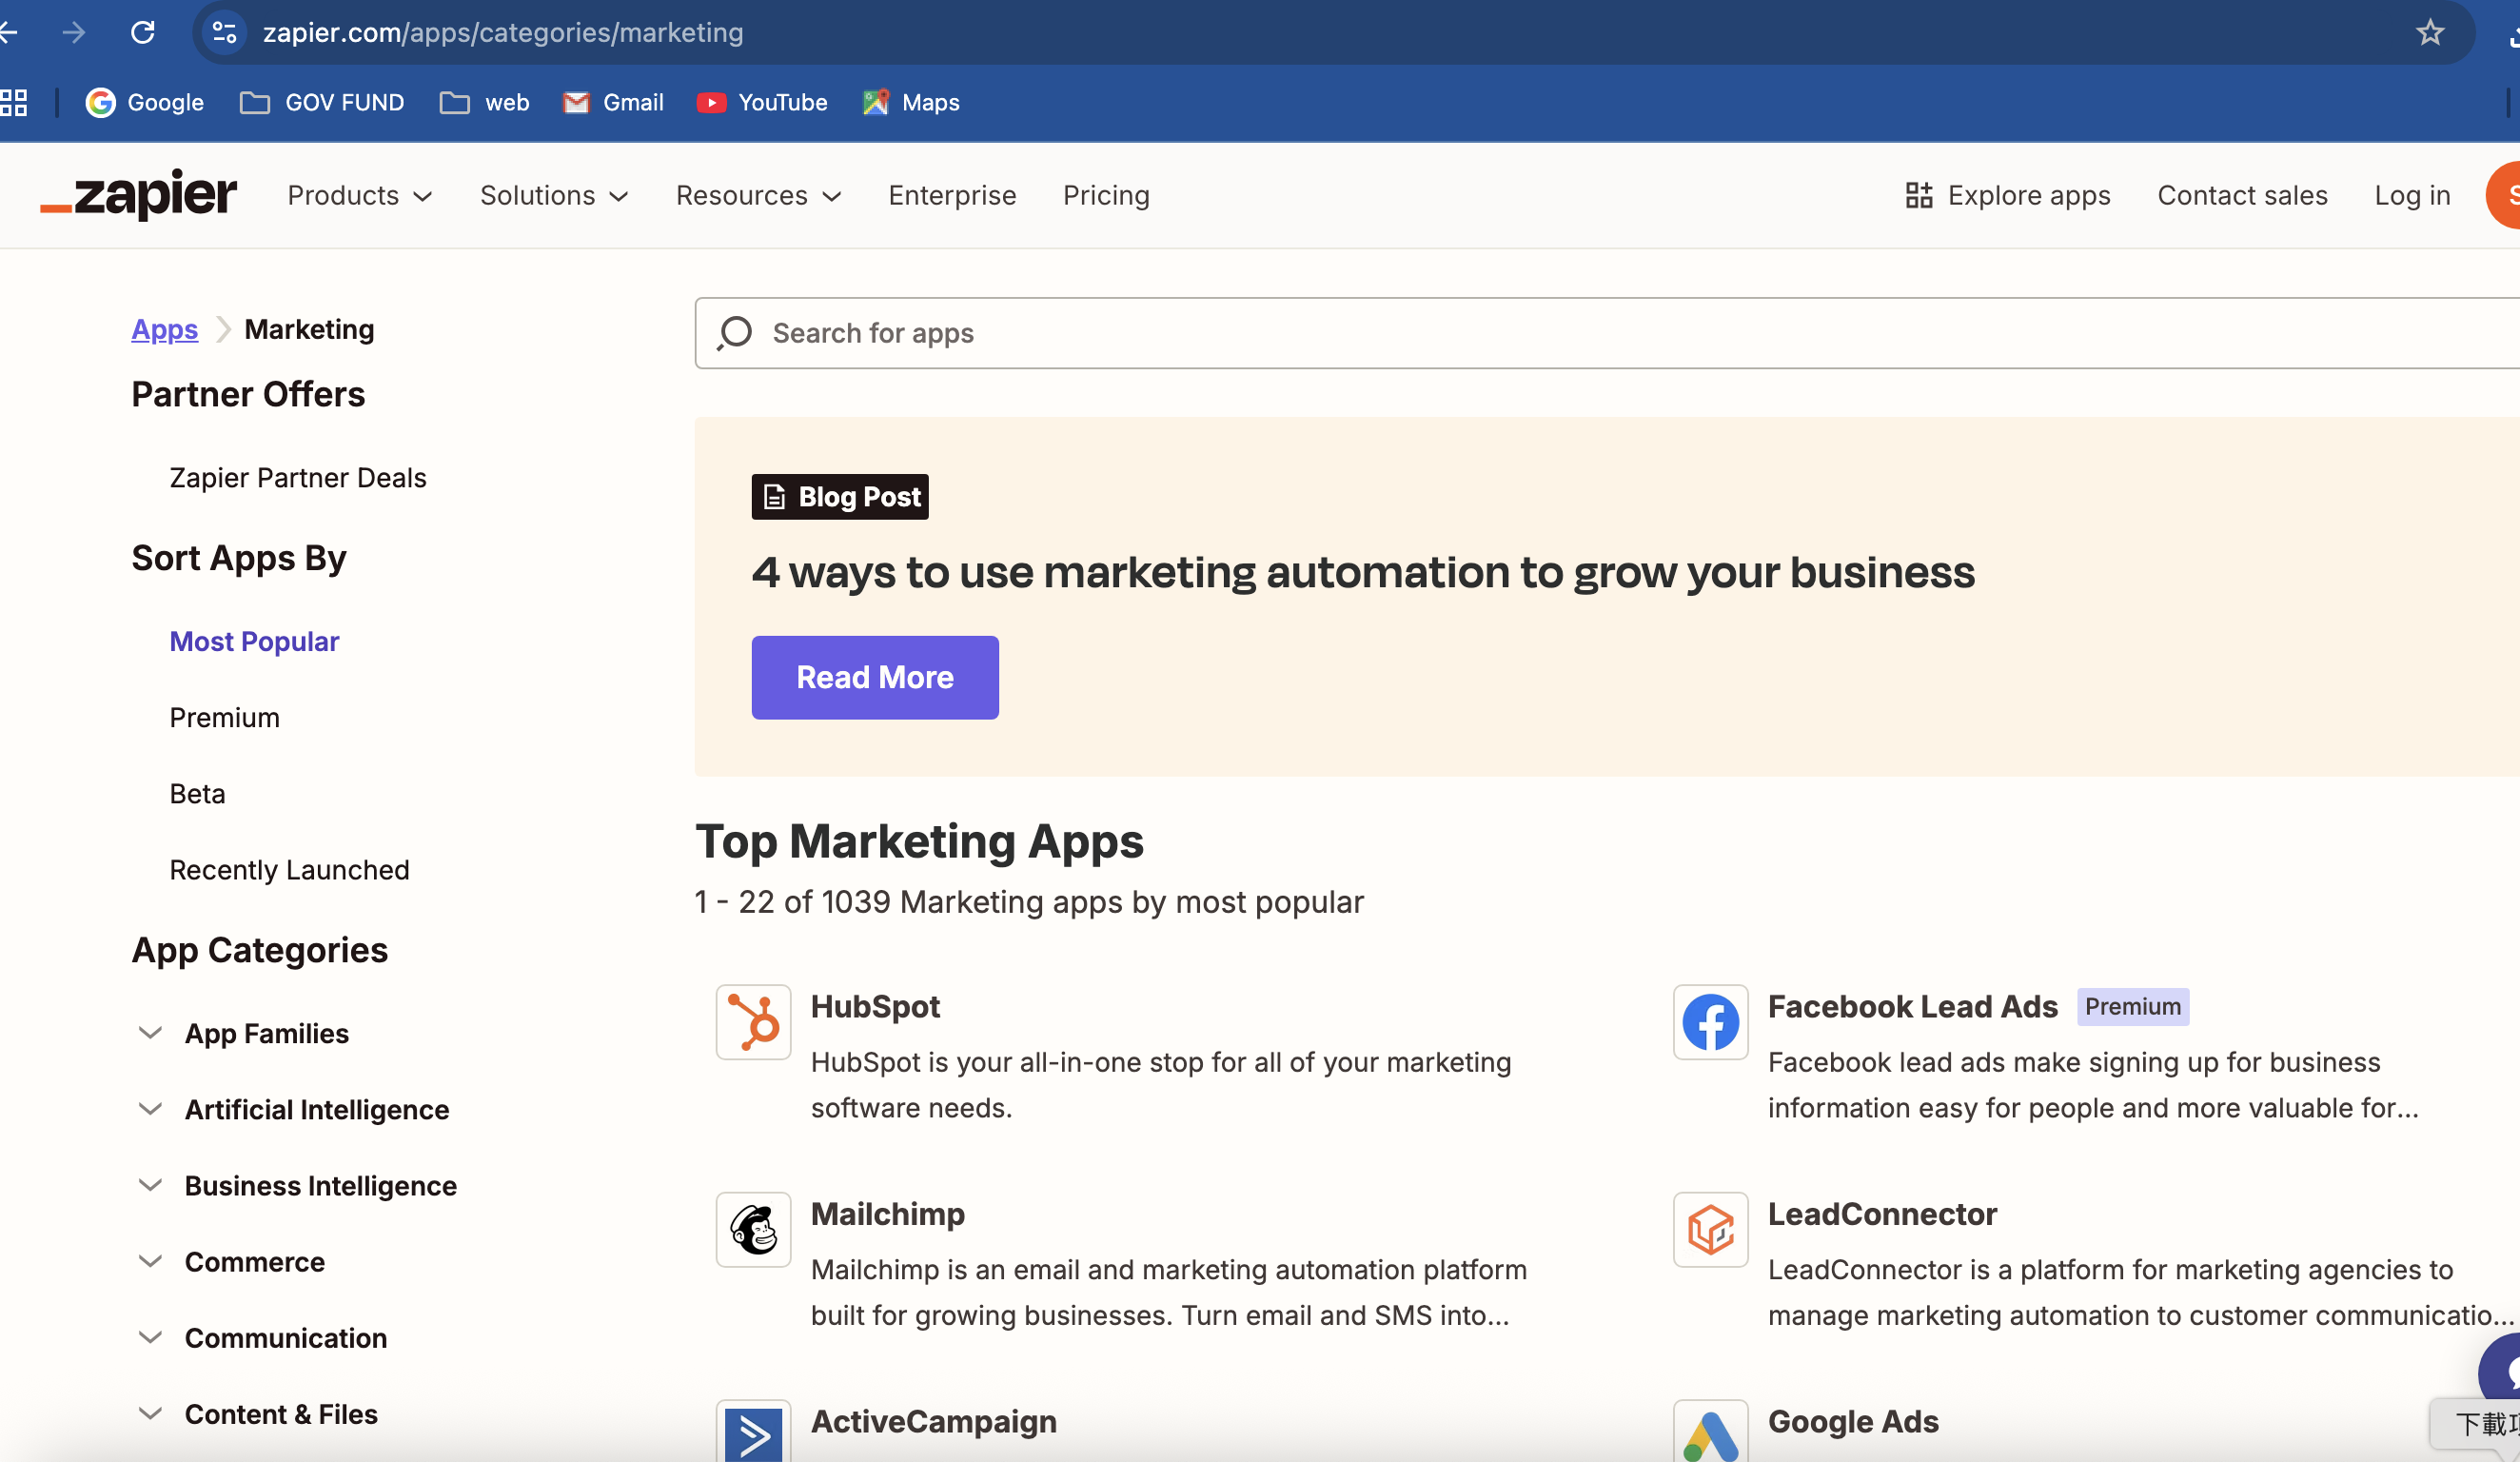
Task: Click the Facebook Lead Ads icon
Action: pyautogui.click(x=1710, y=1021)
